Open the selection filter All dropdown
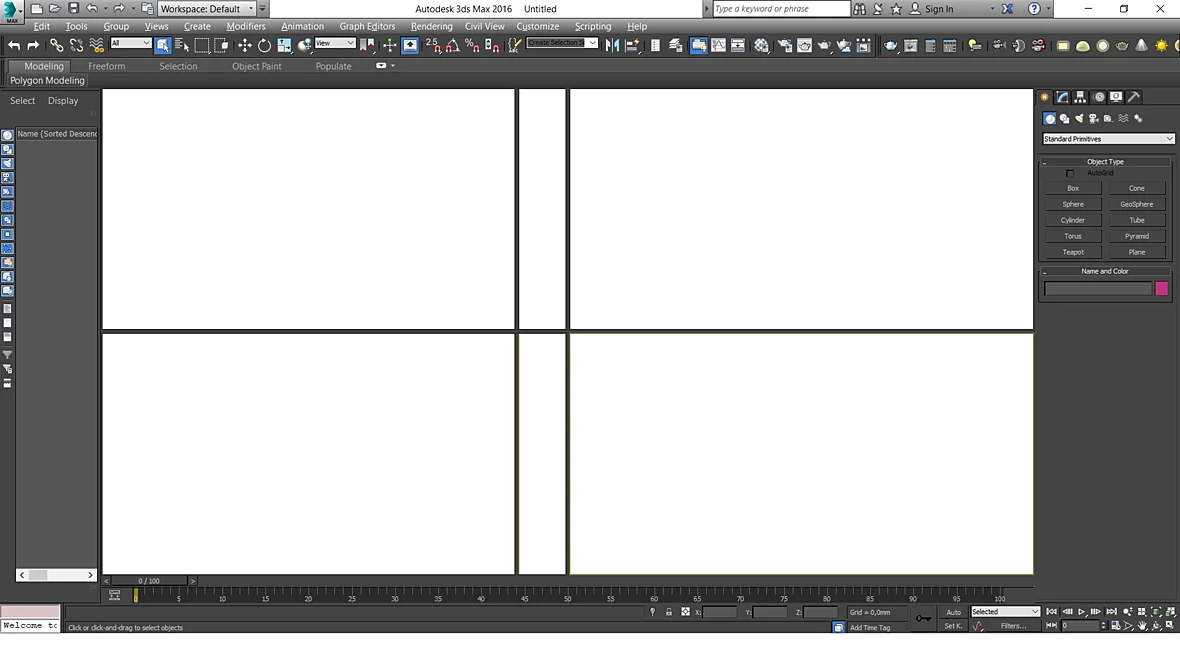This screenshot has width=1180, height=664. (130, 43)
